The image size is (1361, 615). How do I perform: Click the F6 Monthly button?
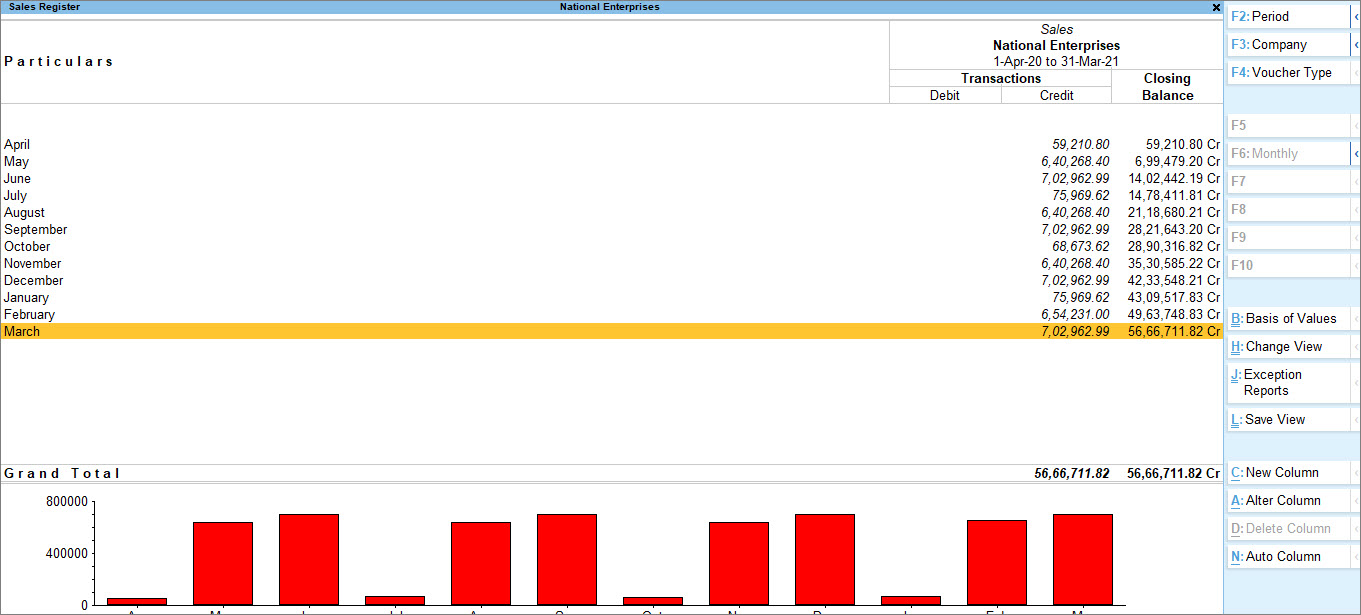(1288, 154)
